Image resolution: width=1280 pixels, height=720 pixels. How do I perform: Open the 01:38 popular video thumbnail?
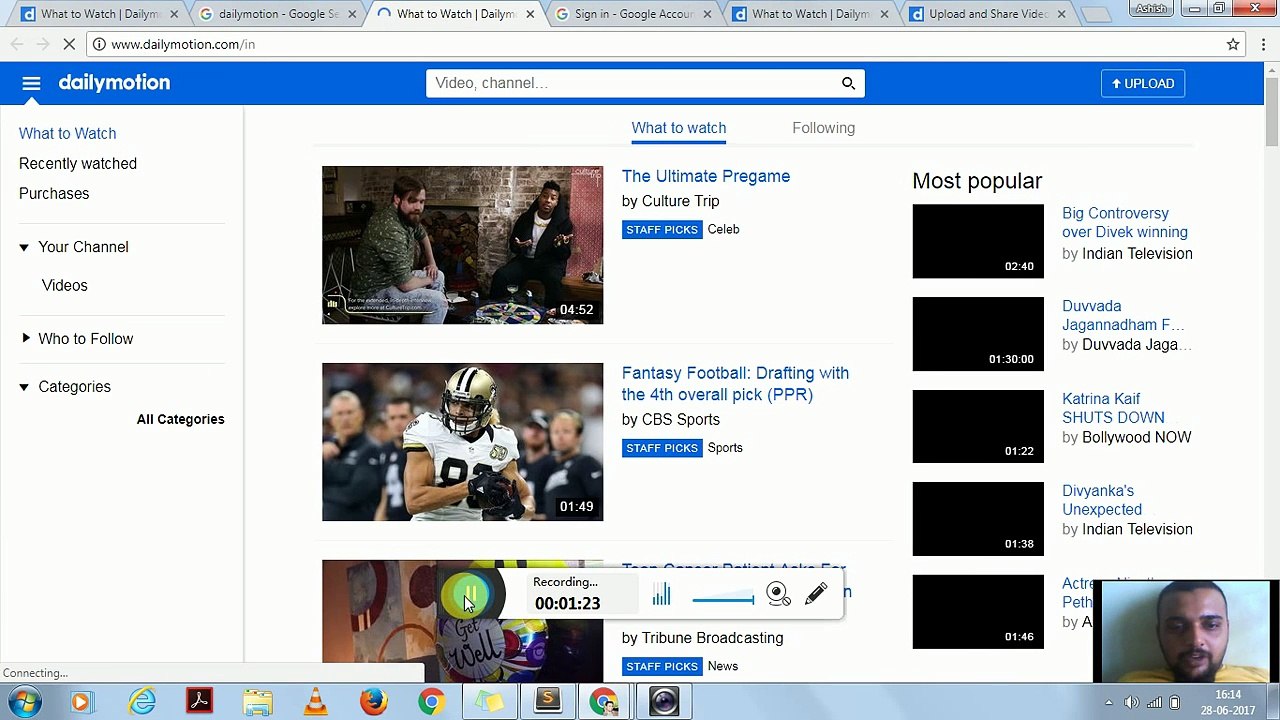pos(978,519)
